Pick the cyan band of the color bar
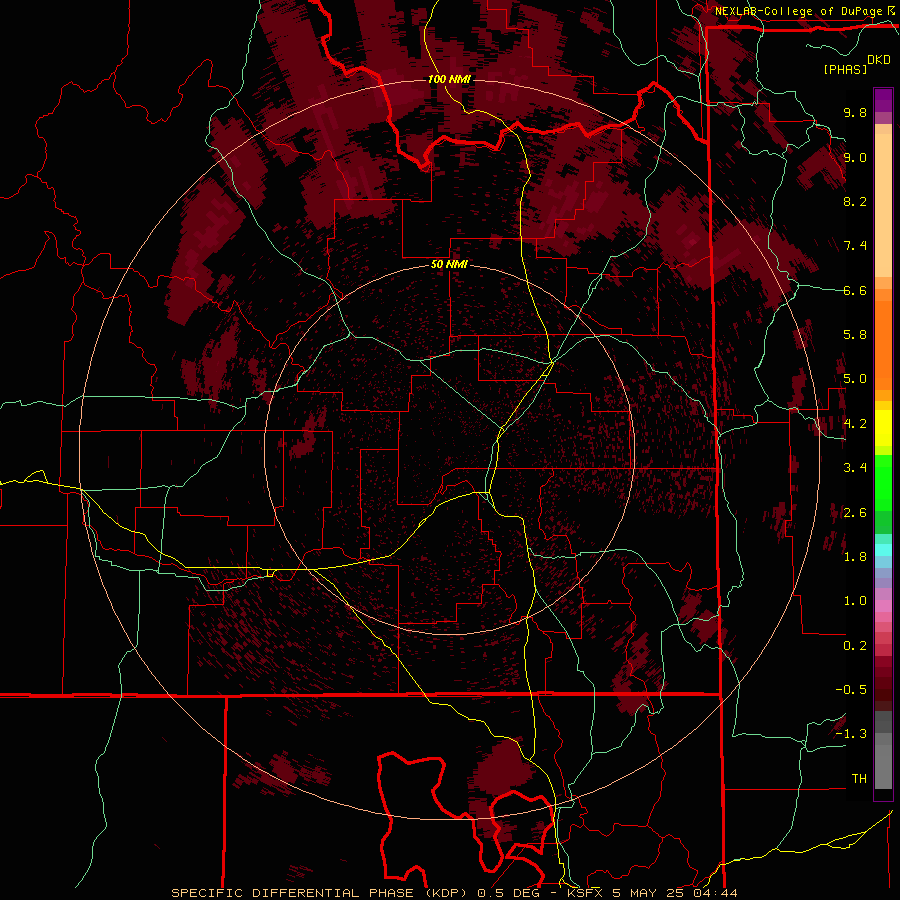 [x=883, y=550]
